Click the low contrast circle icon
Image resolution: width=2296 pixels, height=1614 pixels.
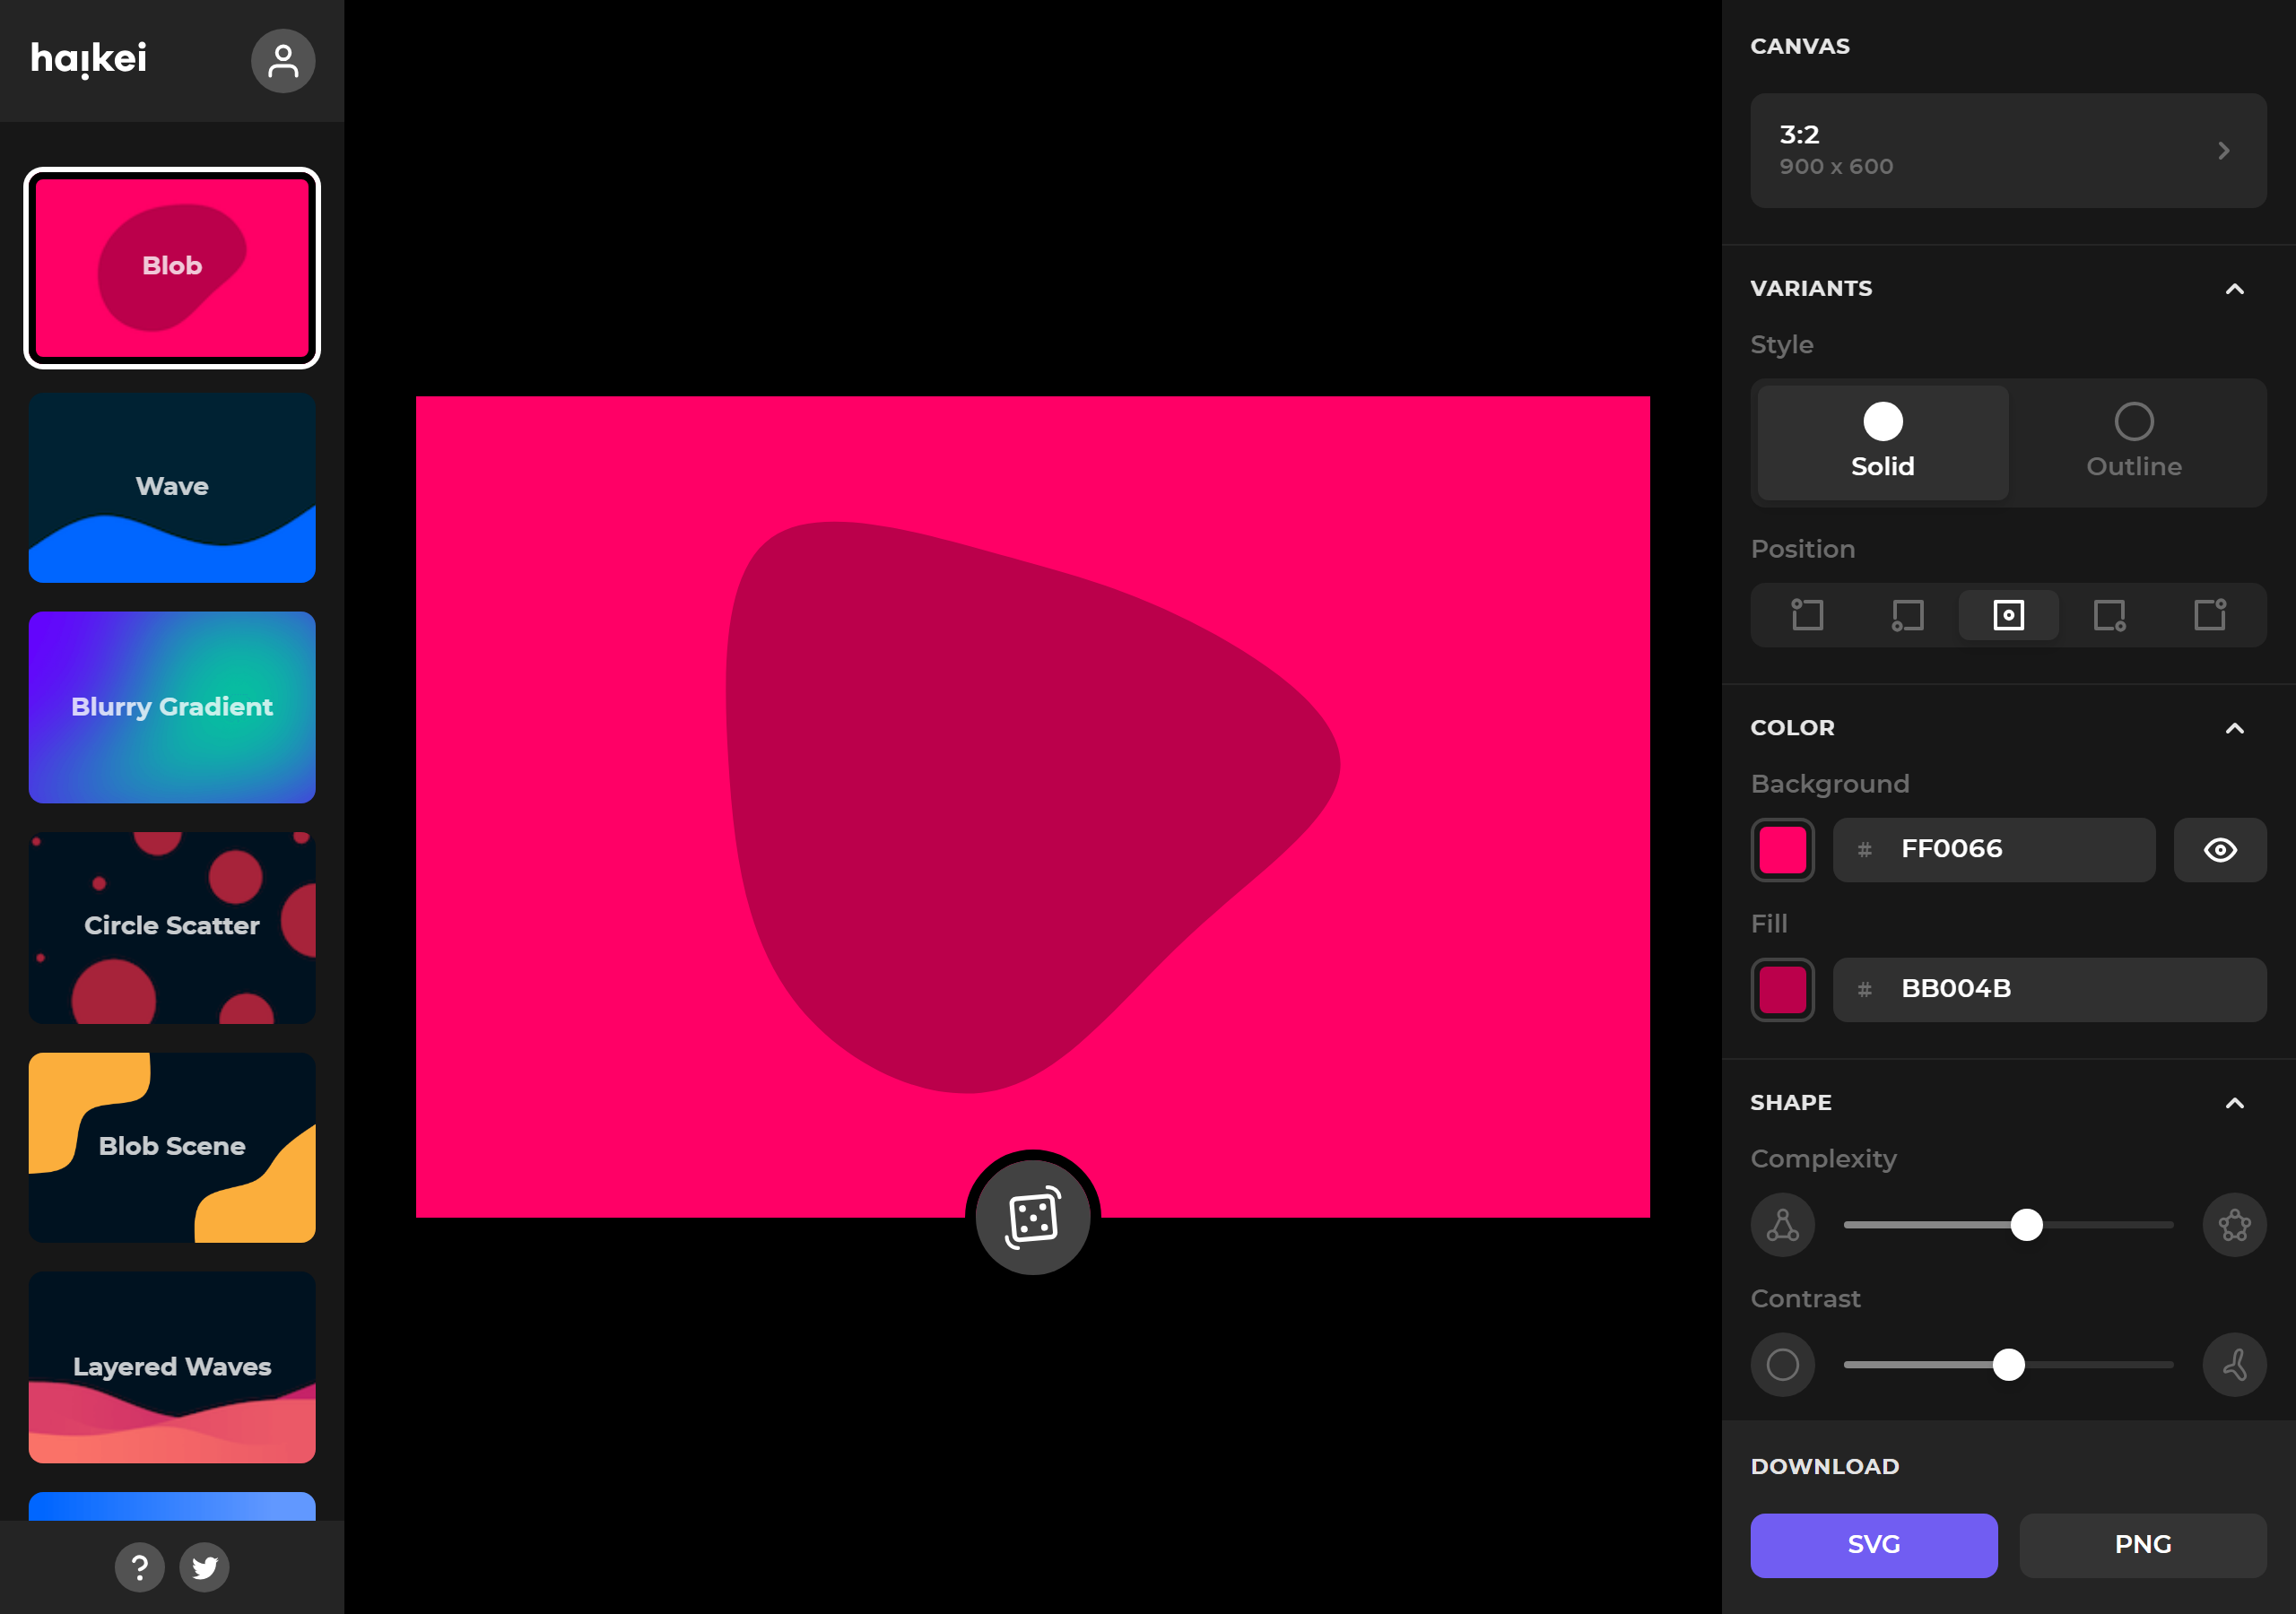1783,1365
